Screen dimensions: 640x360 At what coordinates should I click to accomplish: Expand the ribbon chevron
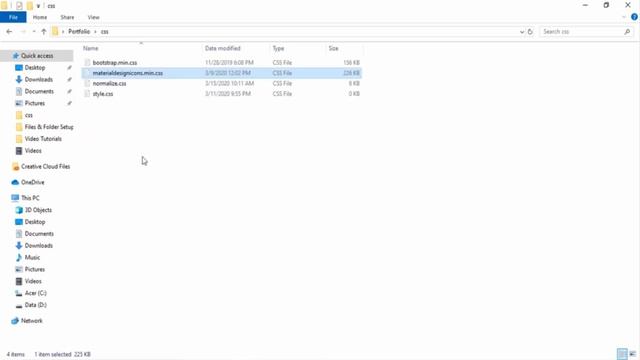pos(624,17)
